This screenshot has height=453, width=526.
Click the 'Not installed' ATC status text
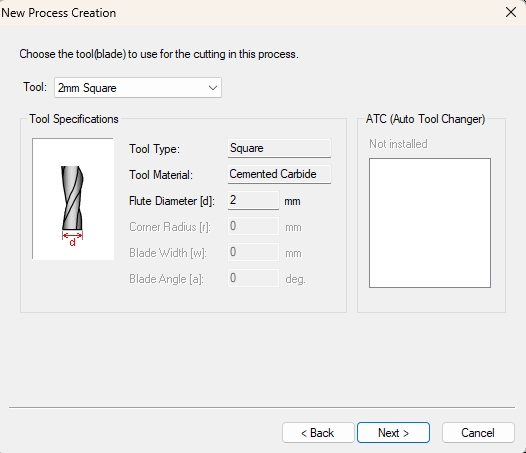pos(398,144)
